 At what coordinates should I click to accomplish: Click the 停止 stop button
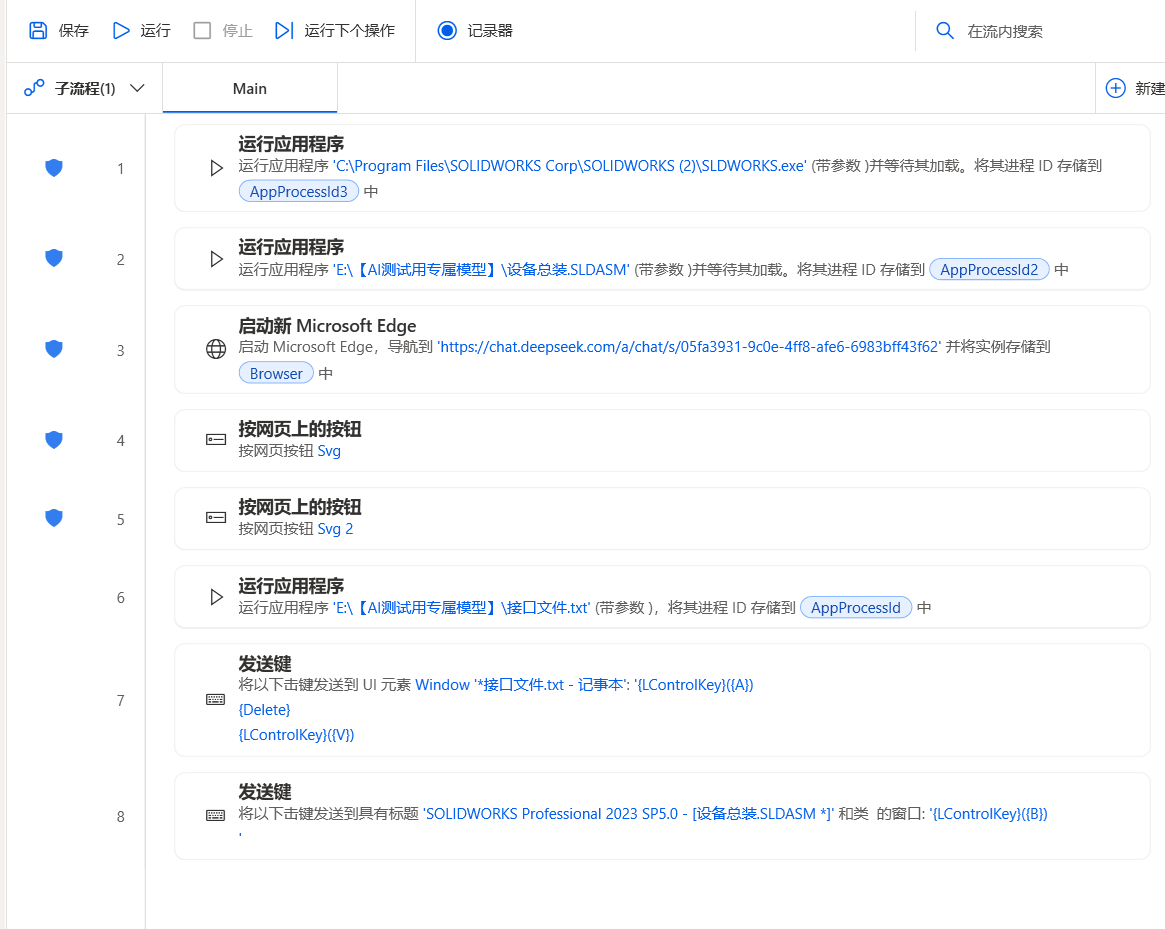223,30
